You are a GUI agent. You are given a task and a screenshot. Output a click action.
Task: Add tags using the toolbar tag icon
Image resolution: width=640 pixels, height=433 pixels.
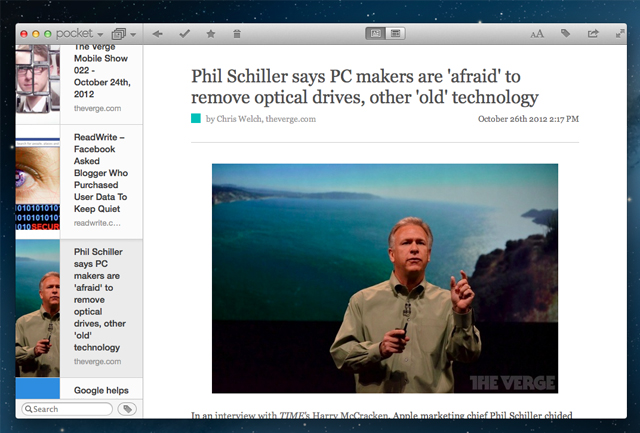[x=566, y=33]
